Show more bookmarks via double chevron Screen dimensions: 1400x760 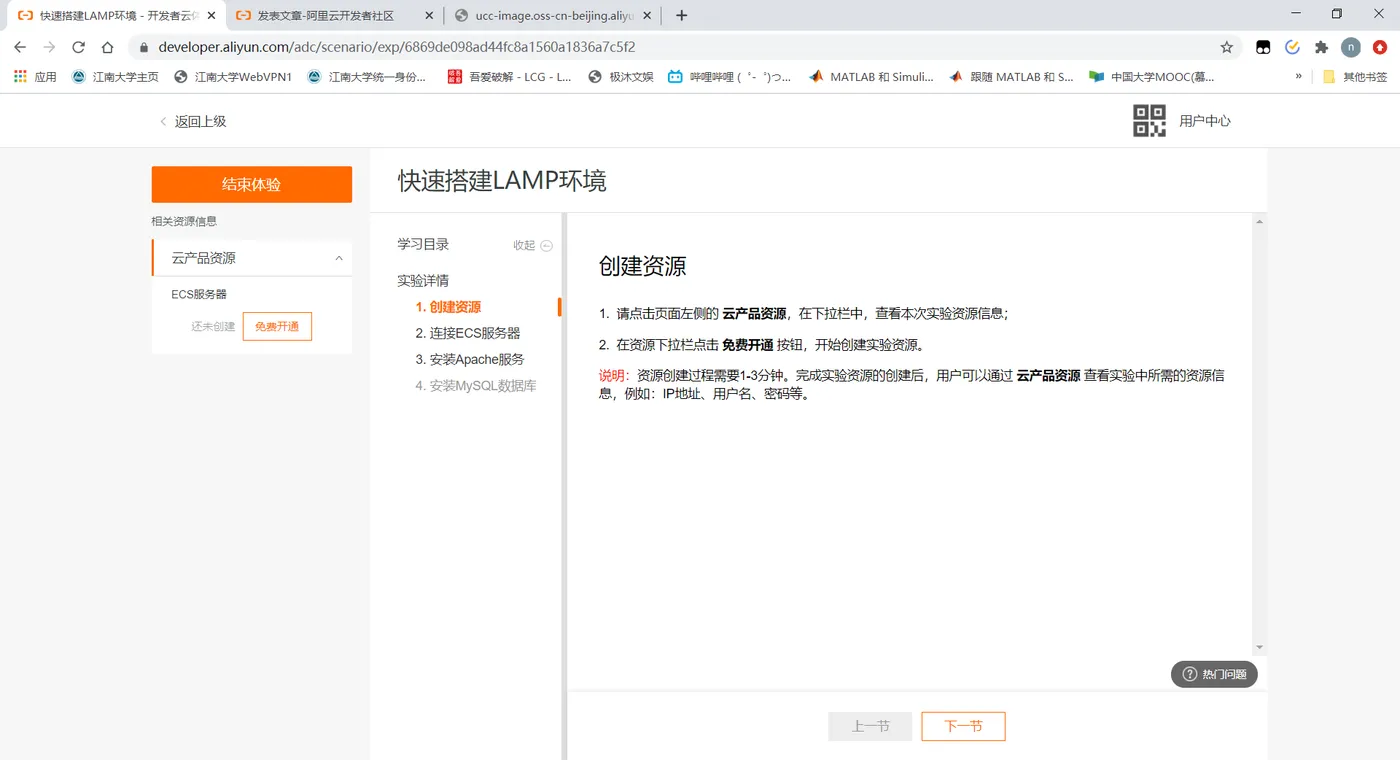(1299, 76)
